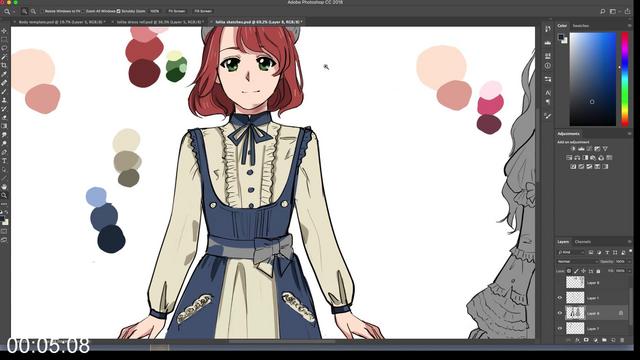Delete layer with trash icon

[622, 340]
